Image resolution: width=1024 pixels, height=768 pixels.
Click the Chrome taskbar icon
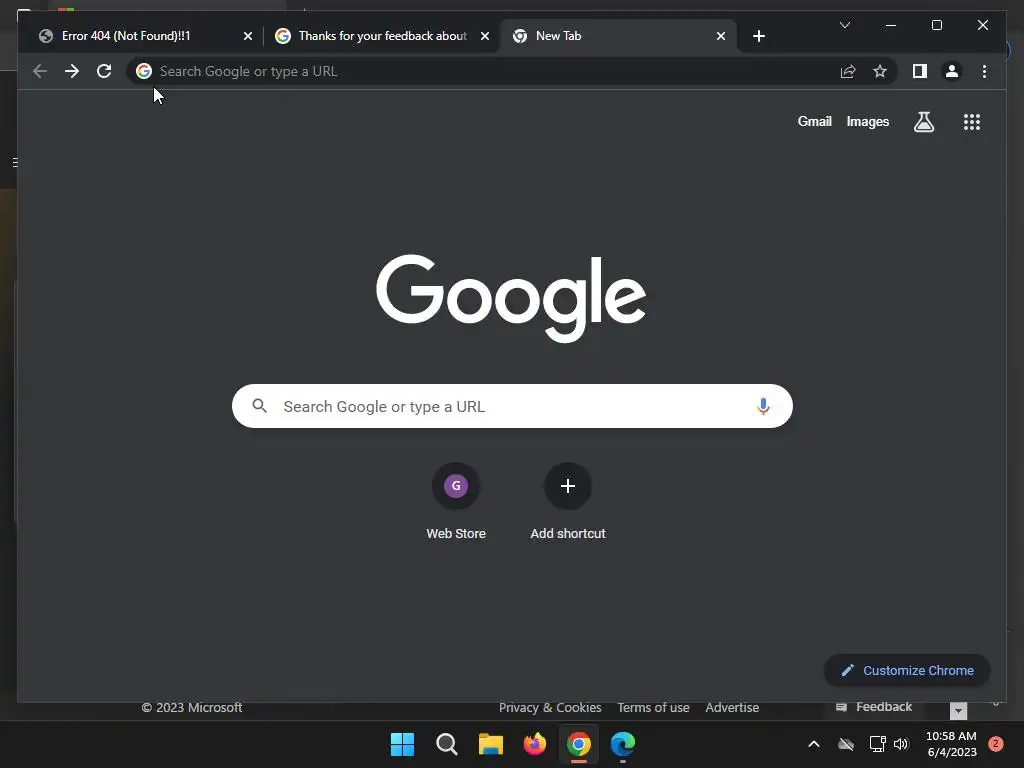tap(579, 744)
